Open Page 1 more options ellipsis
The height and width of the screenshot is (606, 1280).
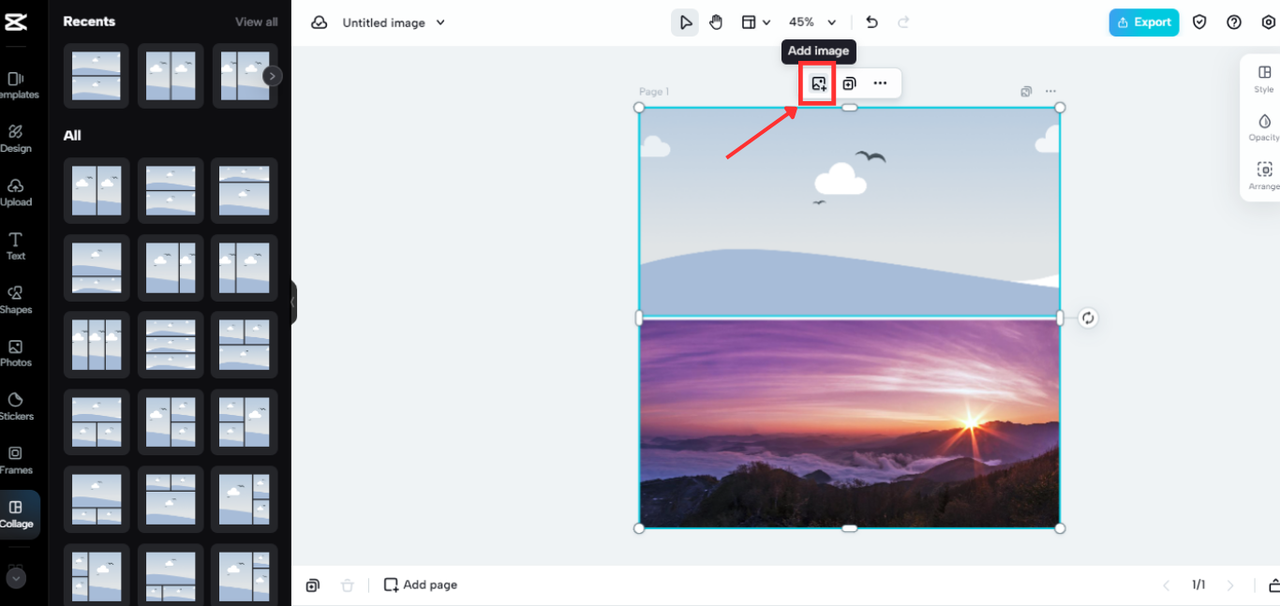click(1050, 91)
